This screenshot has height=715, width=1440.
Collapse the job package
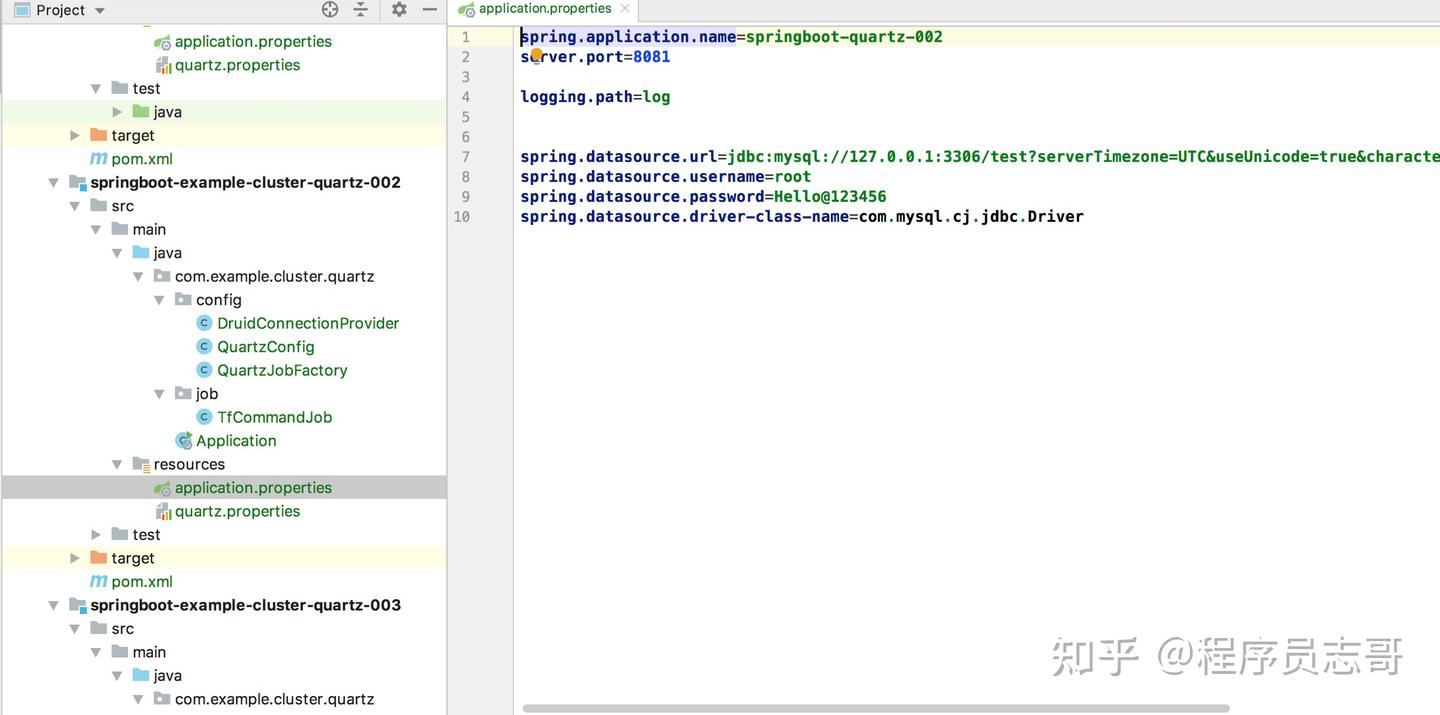point(160,394)
